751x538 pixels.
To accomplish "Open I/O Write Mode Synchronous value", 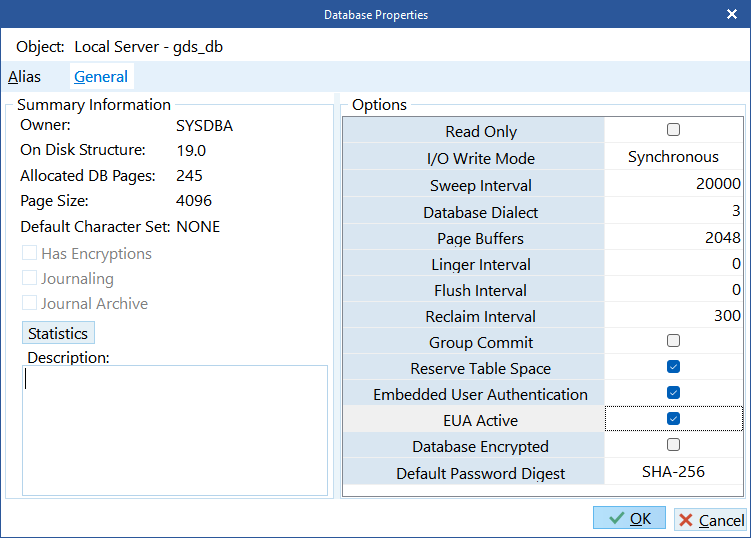I will coord(673,157).
